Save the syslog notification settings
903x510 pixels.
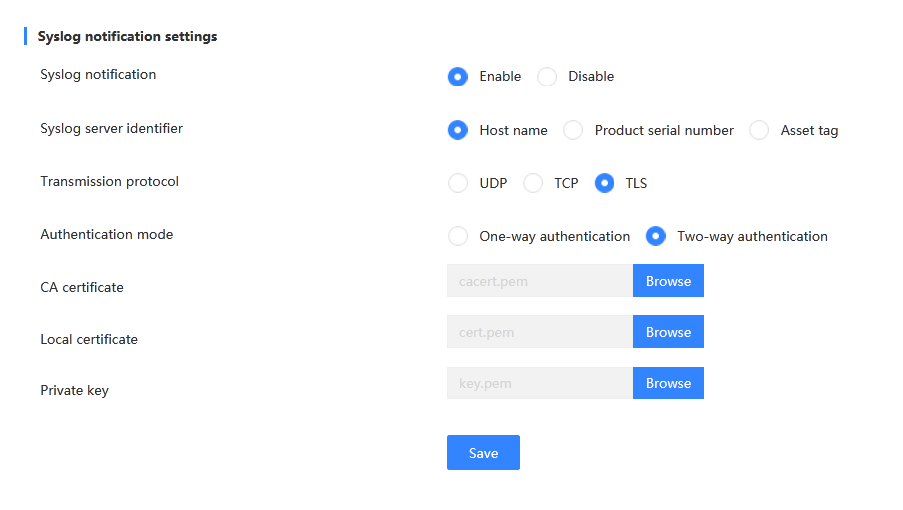tap(483, 452)
